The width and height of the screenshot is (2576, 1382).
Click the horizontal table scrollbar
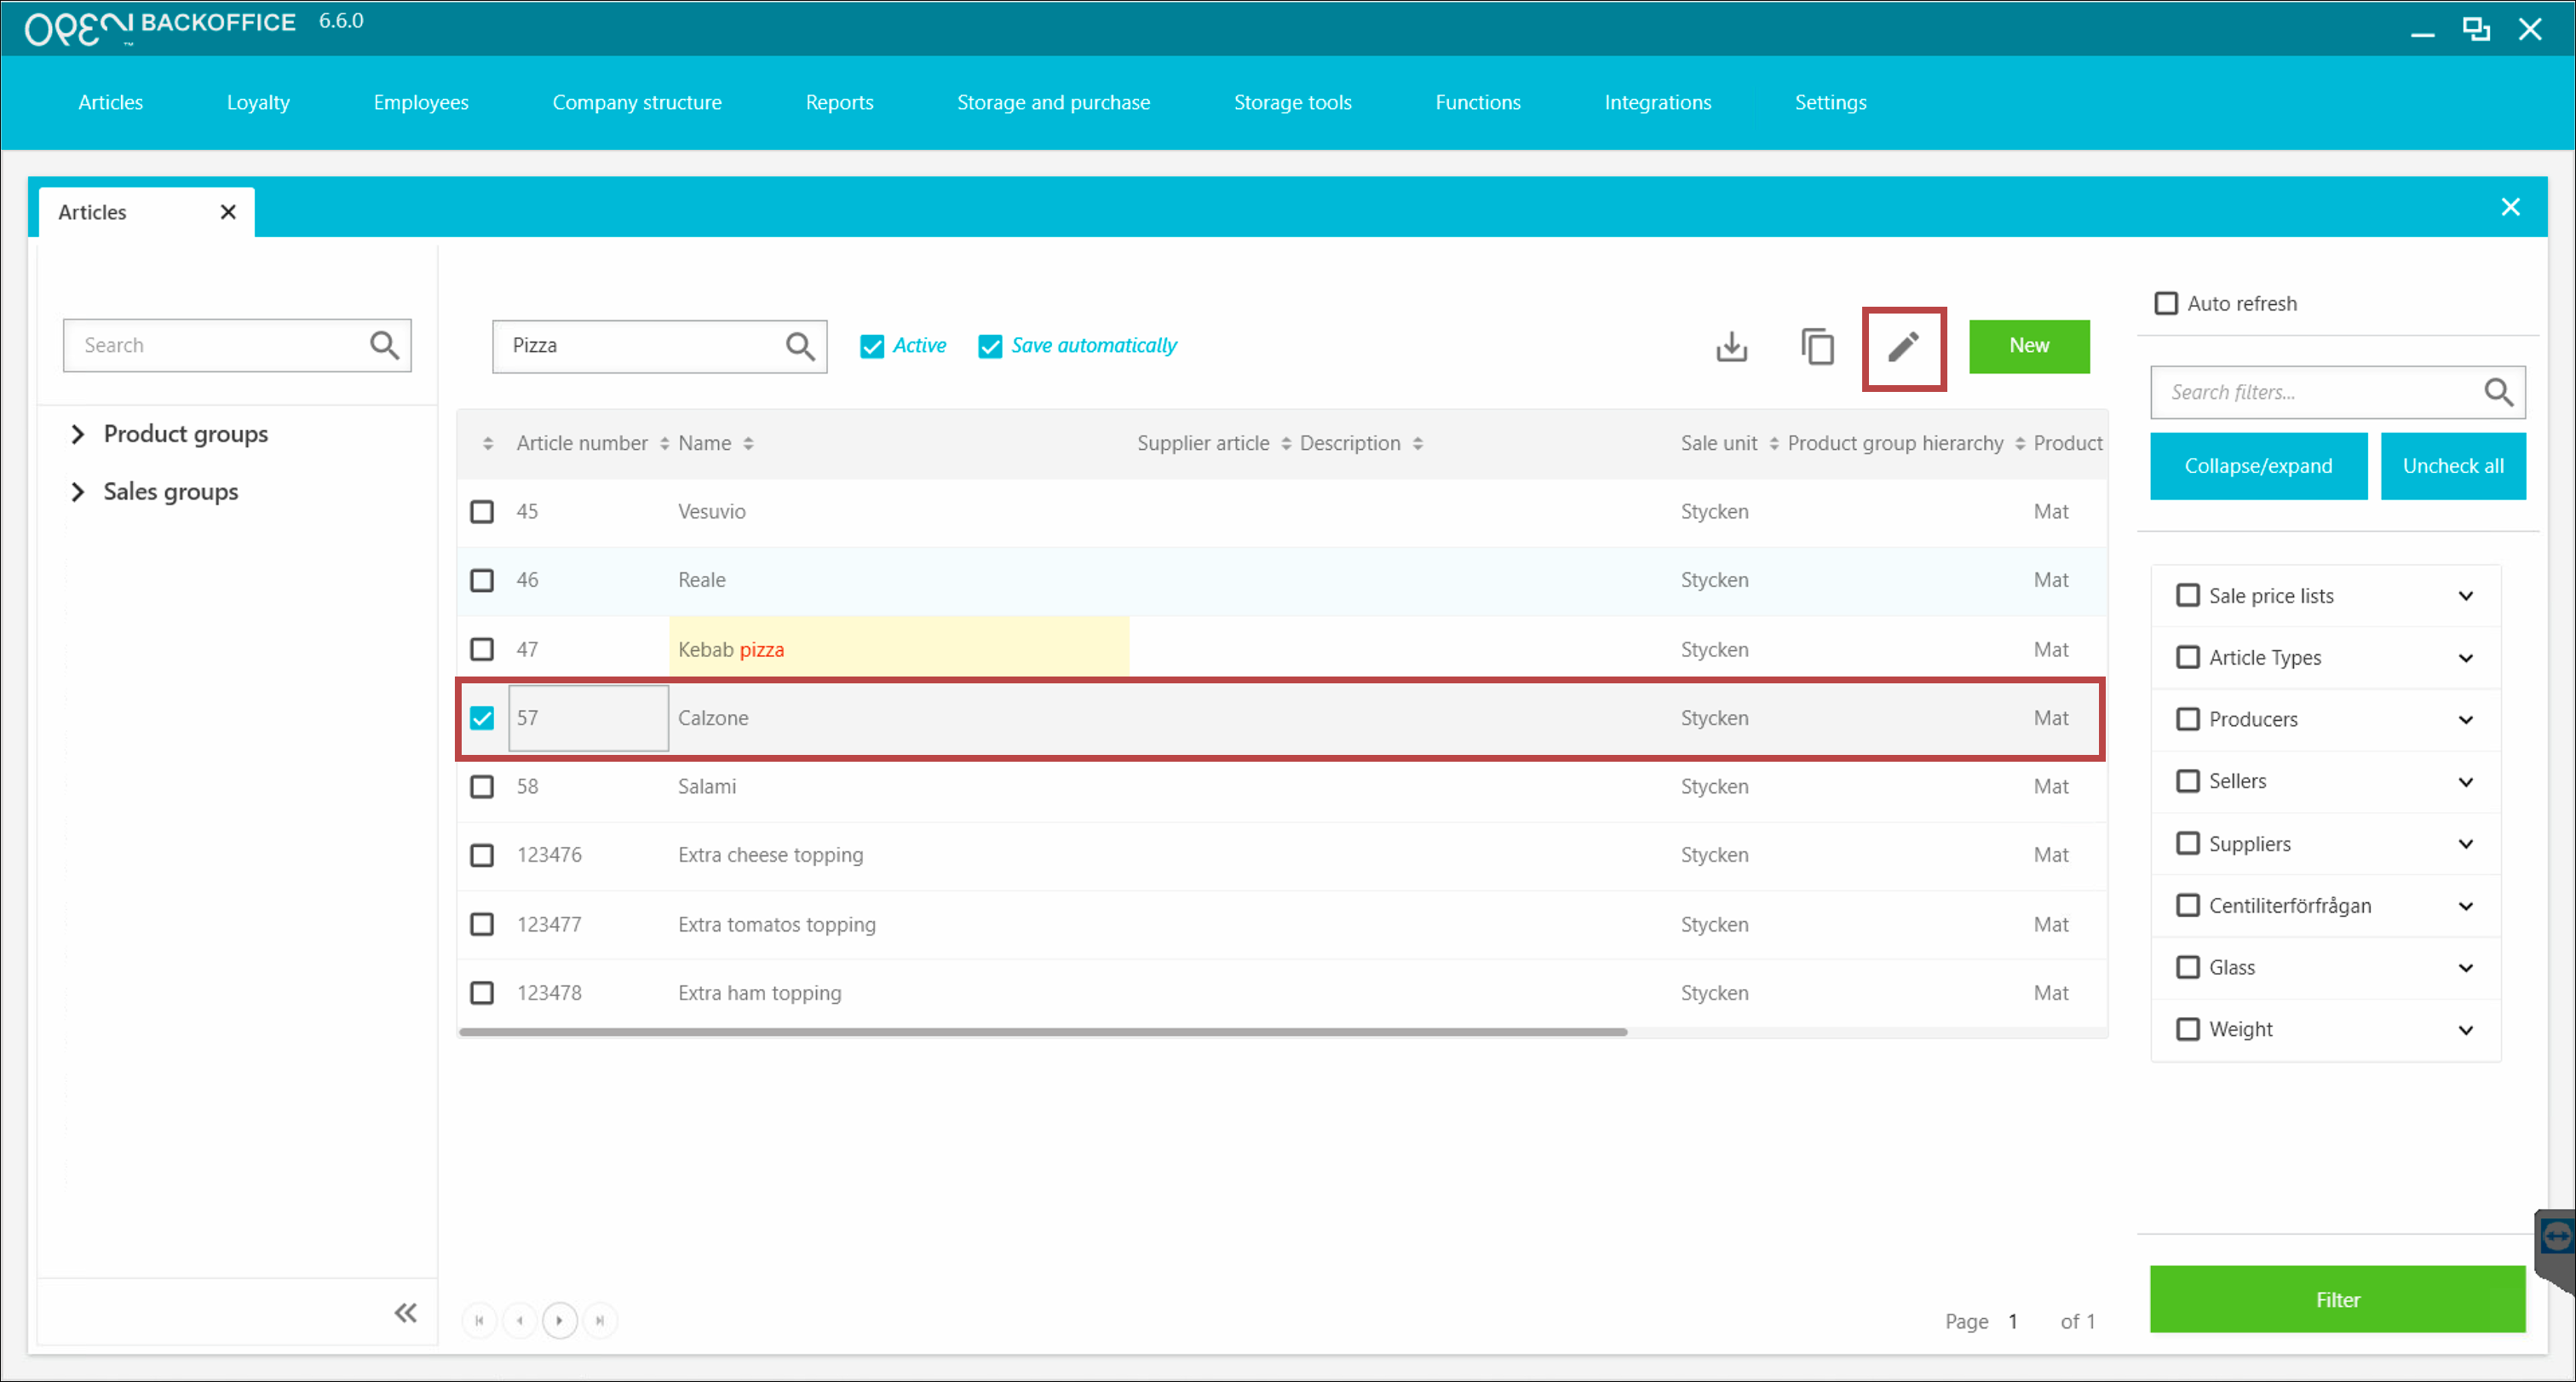(1042, 1031)
